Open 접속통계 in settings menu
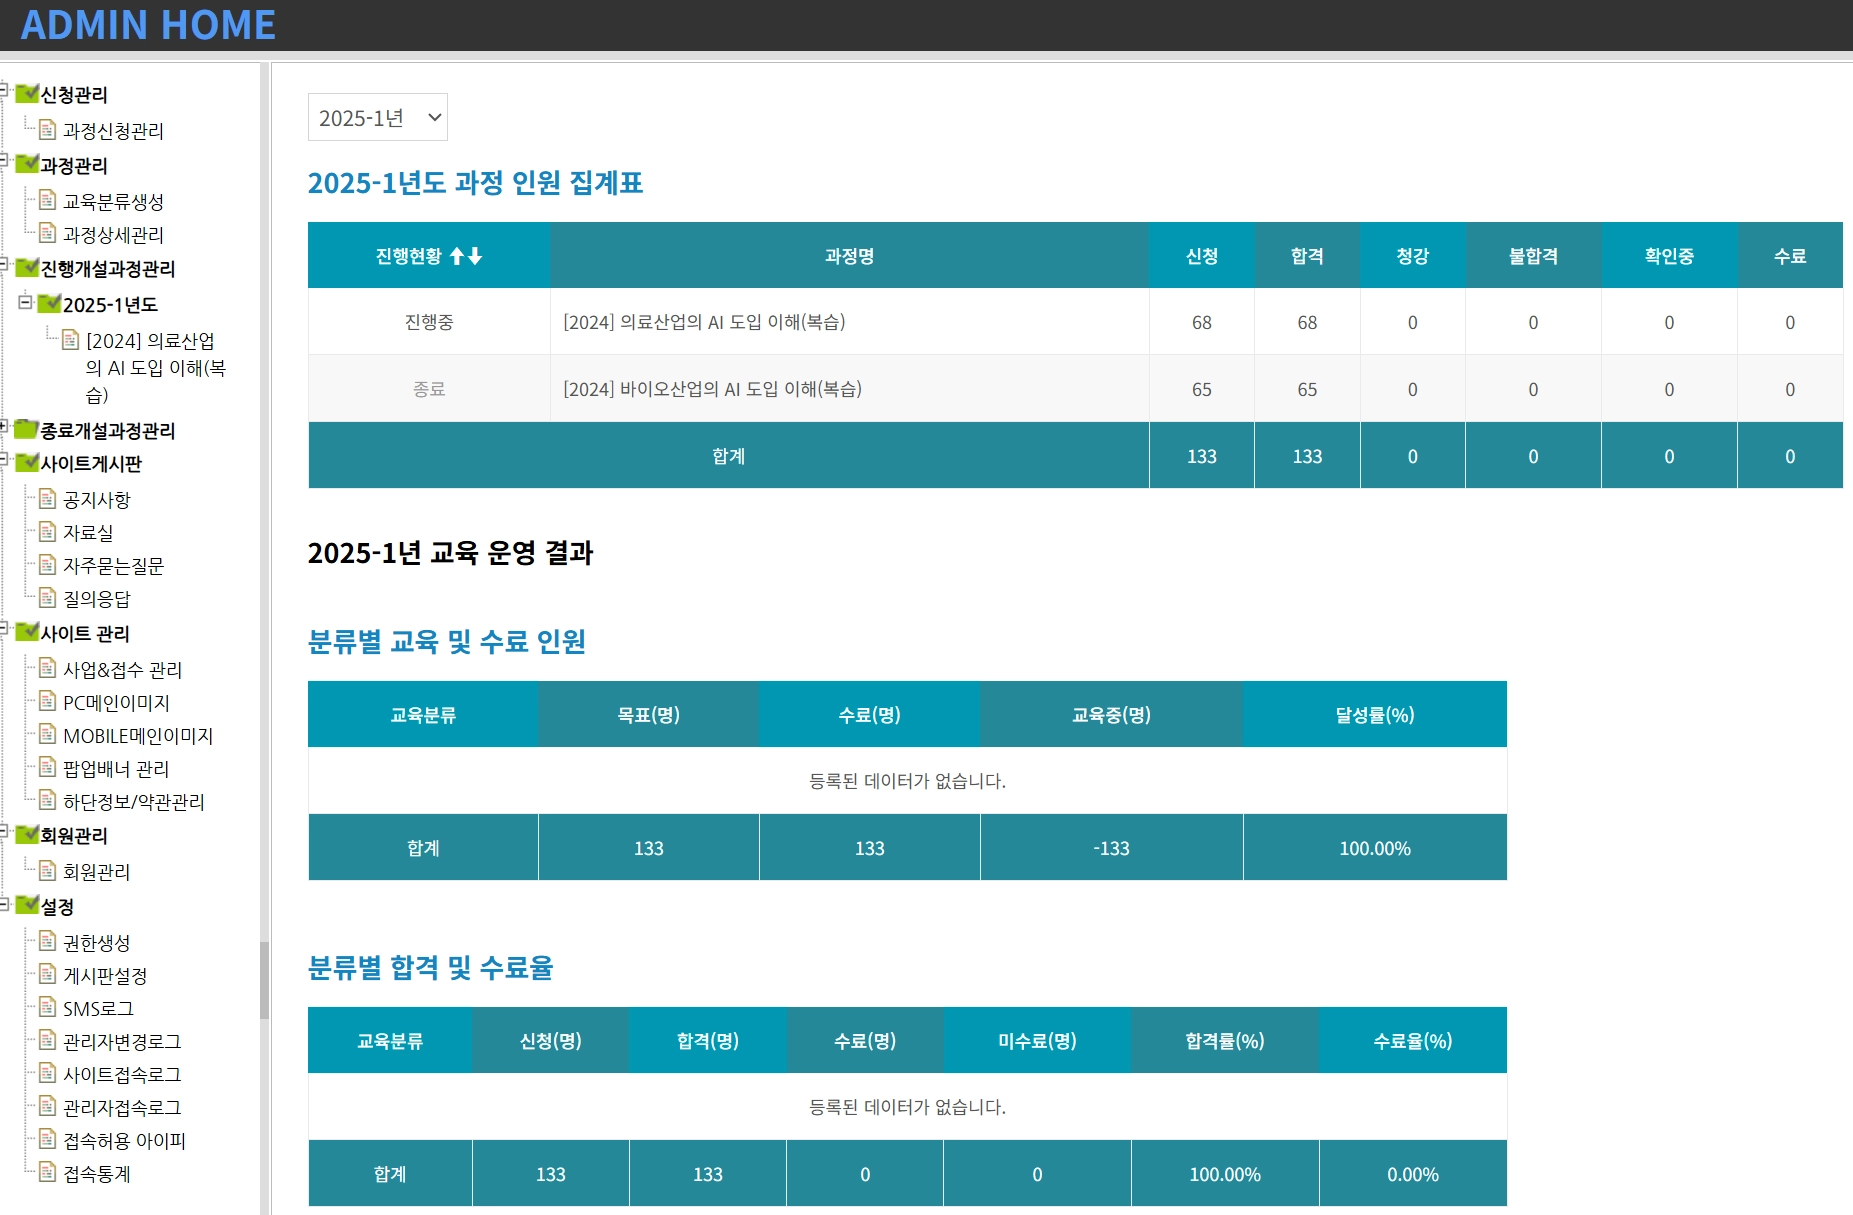1853x1215 pixels. coord(97,1174)
